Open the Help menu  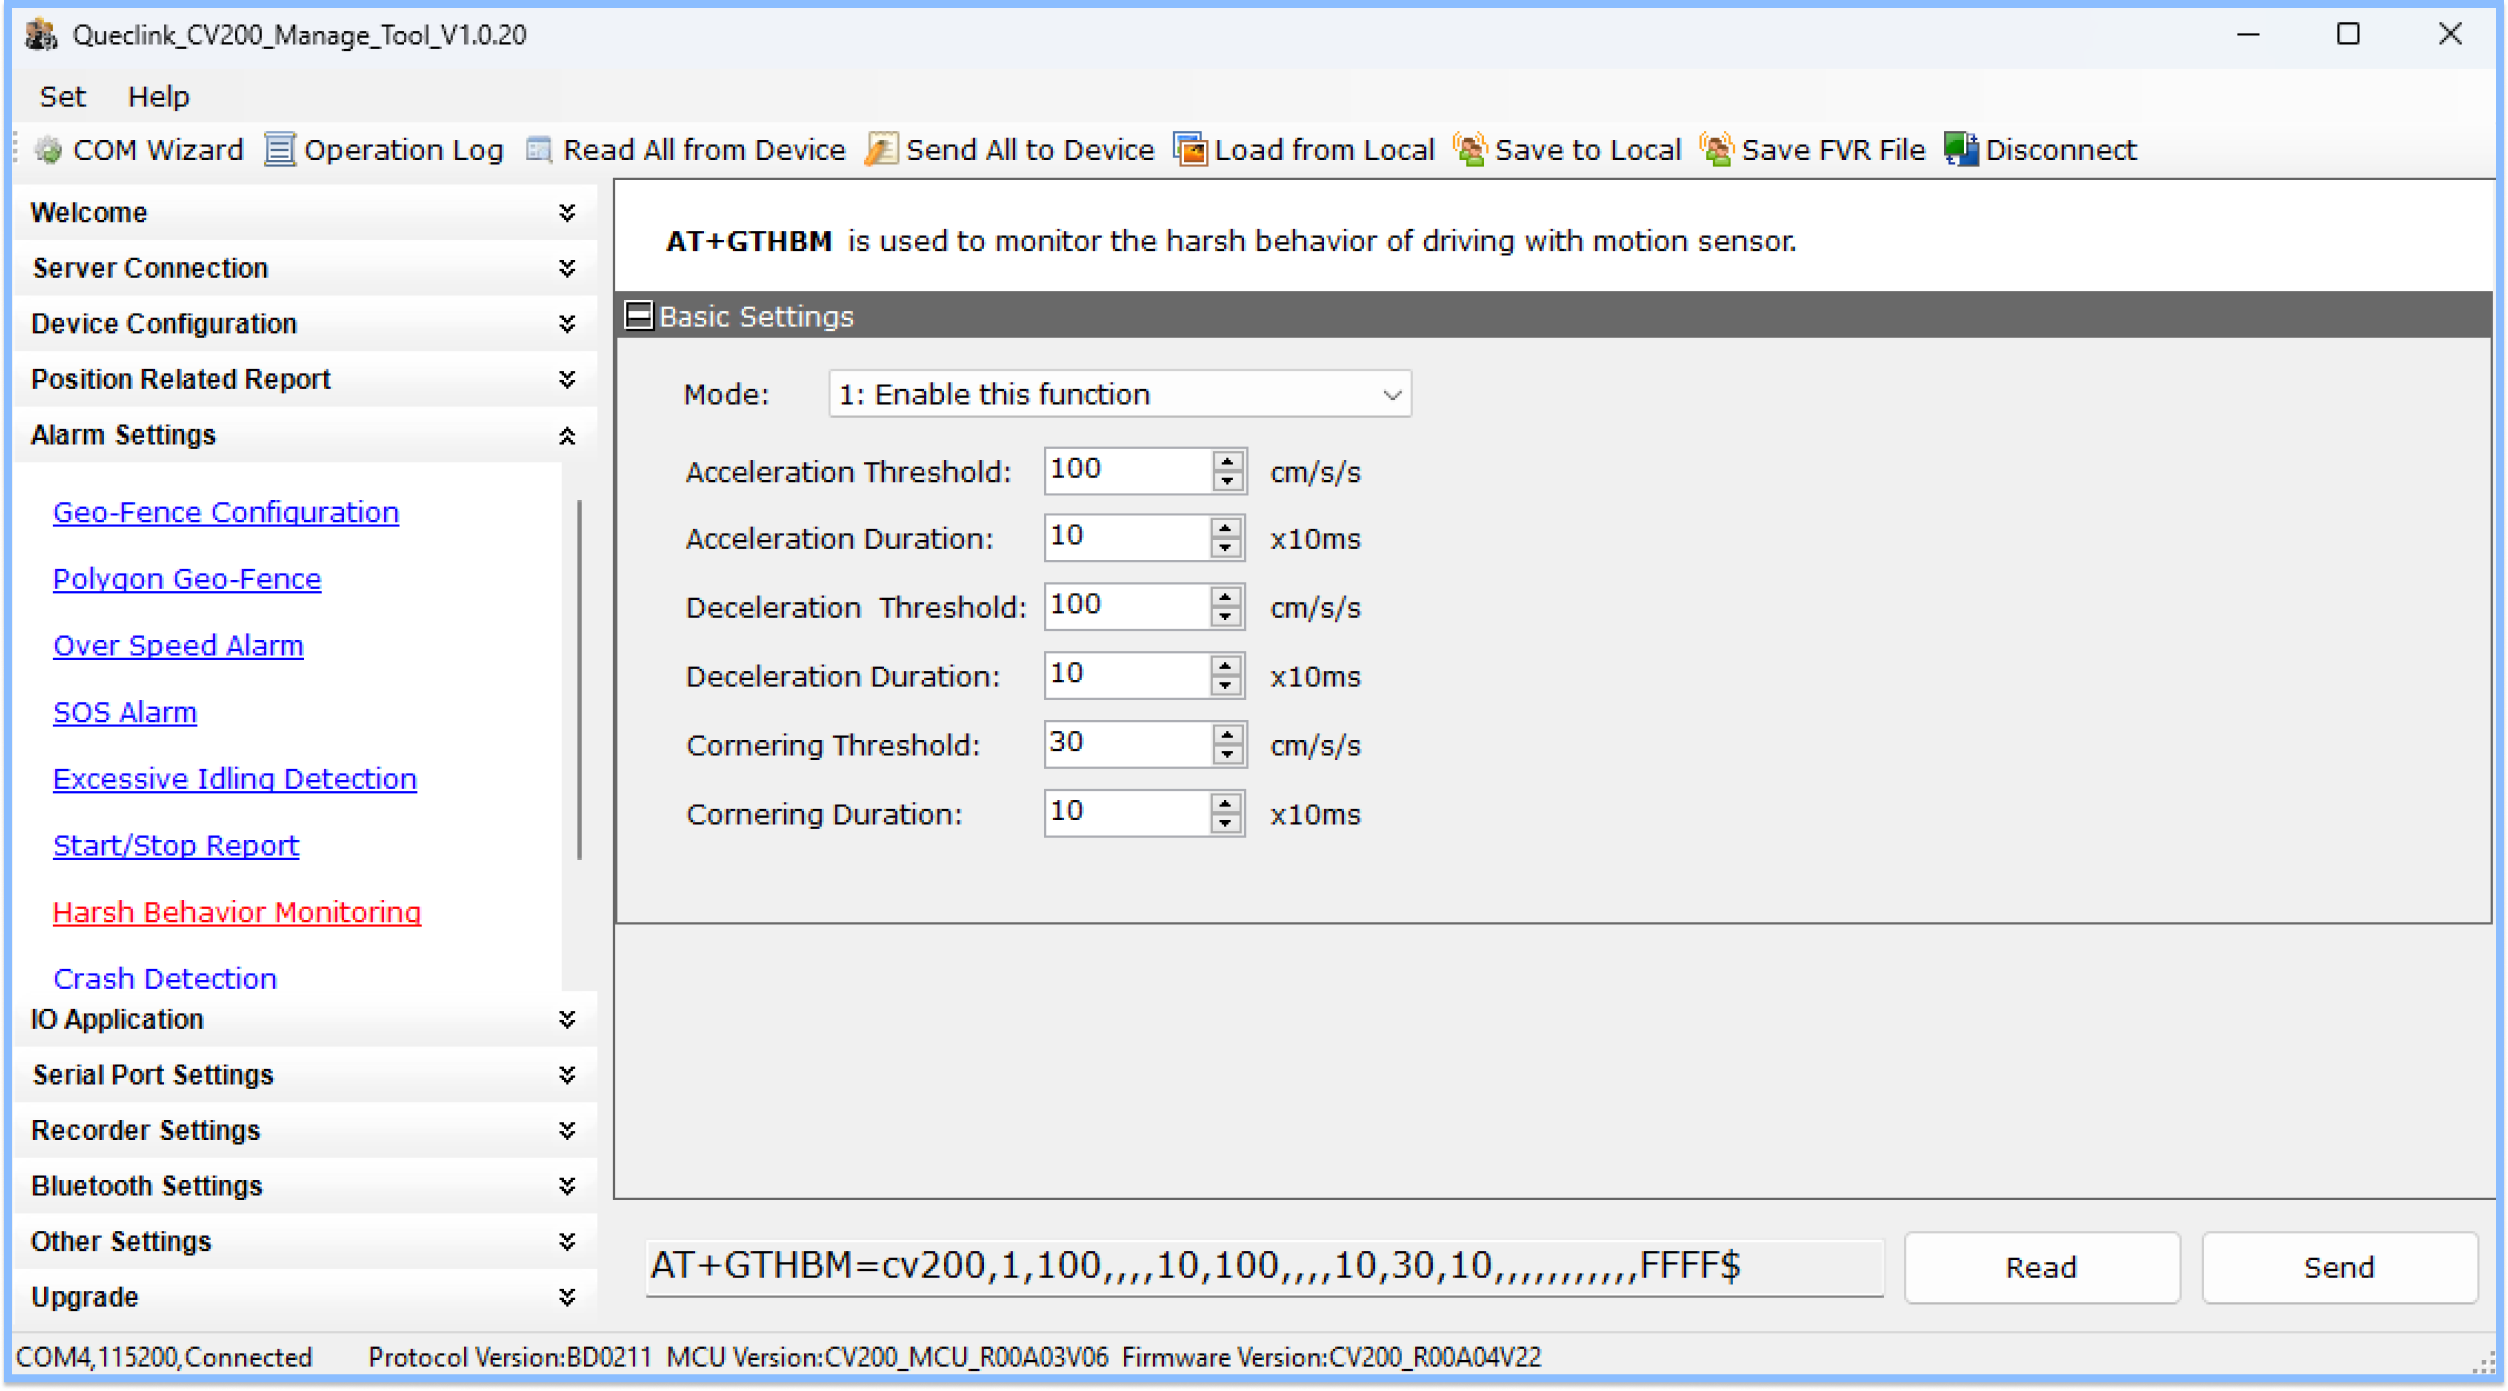(159, 96)
